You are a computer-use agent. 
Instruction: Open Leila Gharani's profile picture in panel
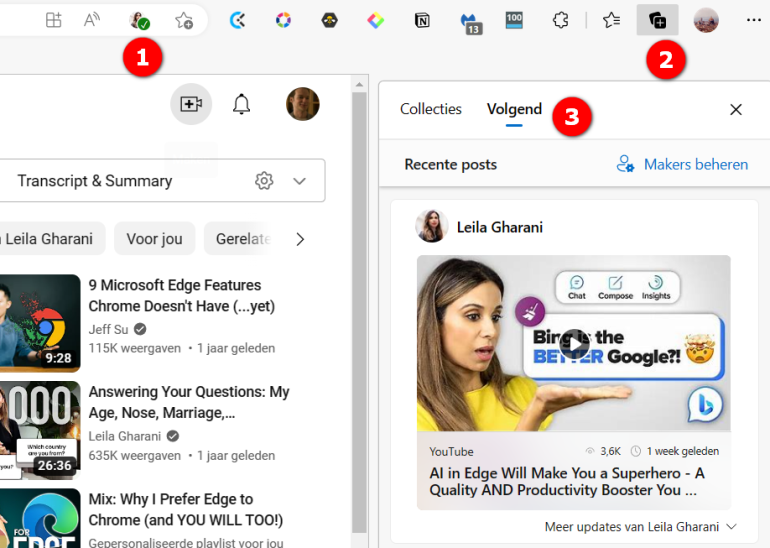pos(431,226)
